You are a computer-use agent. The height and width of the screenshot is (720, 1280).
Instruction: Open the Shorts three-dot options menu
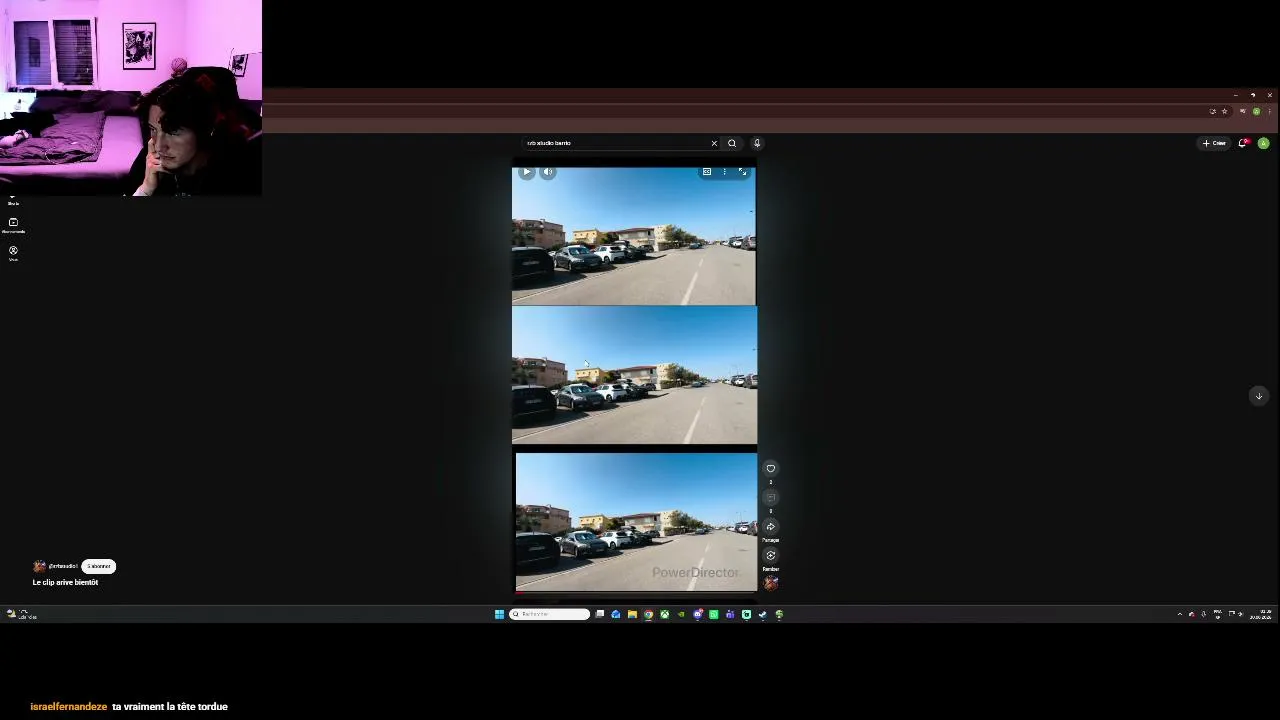click(x=725, y=172)
